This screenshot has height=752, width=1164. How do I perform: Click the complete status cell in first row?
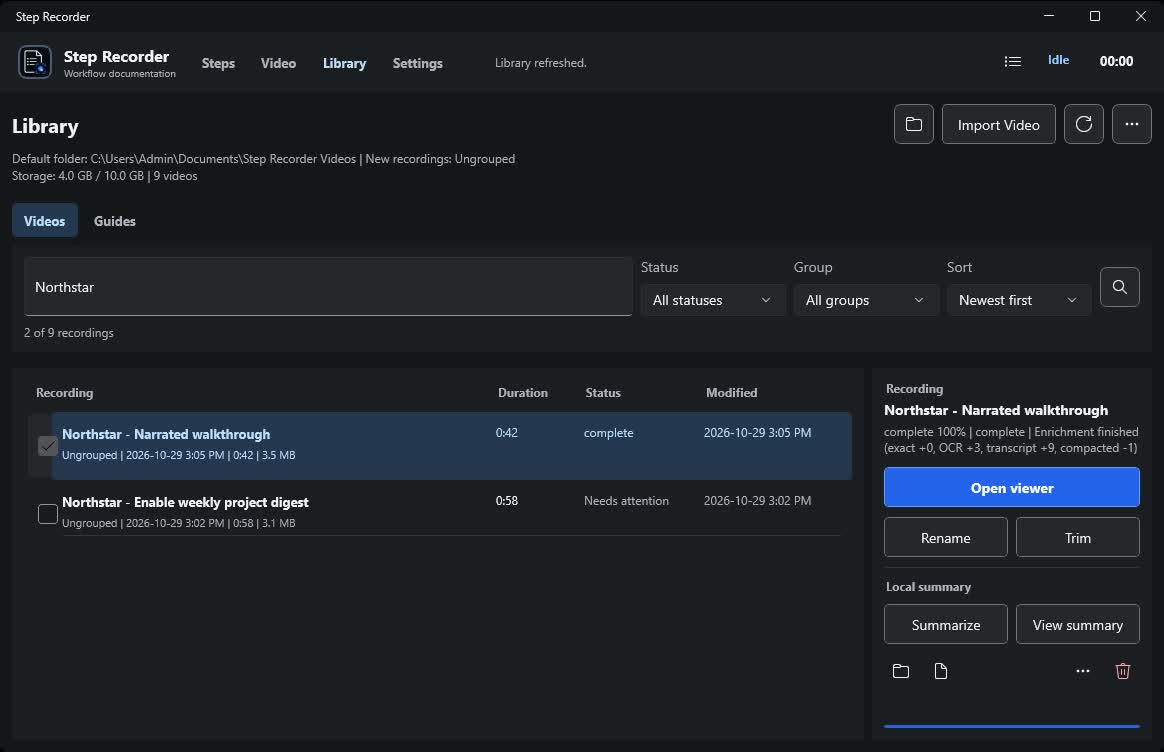pyautogui.click(x=609, y=433)
